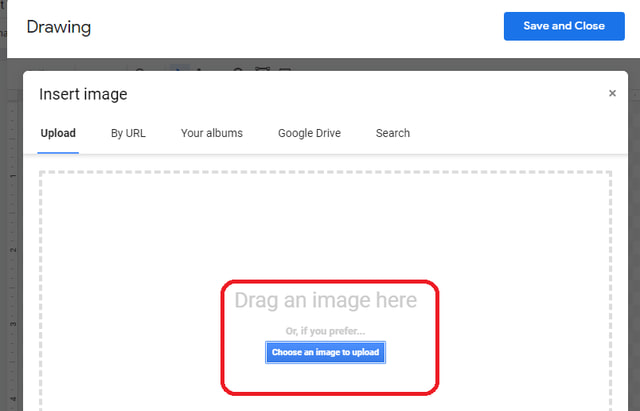Open the Search tab
Viewport: 640px width, 411px height.
(x=393, y=133)
